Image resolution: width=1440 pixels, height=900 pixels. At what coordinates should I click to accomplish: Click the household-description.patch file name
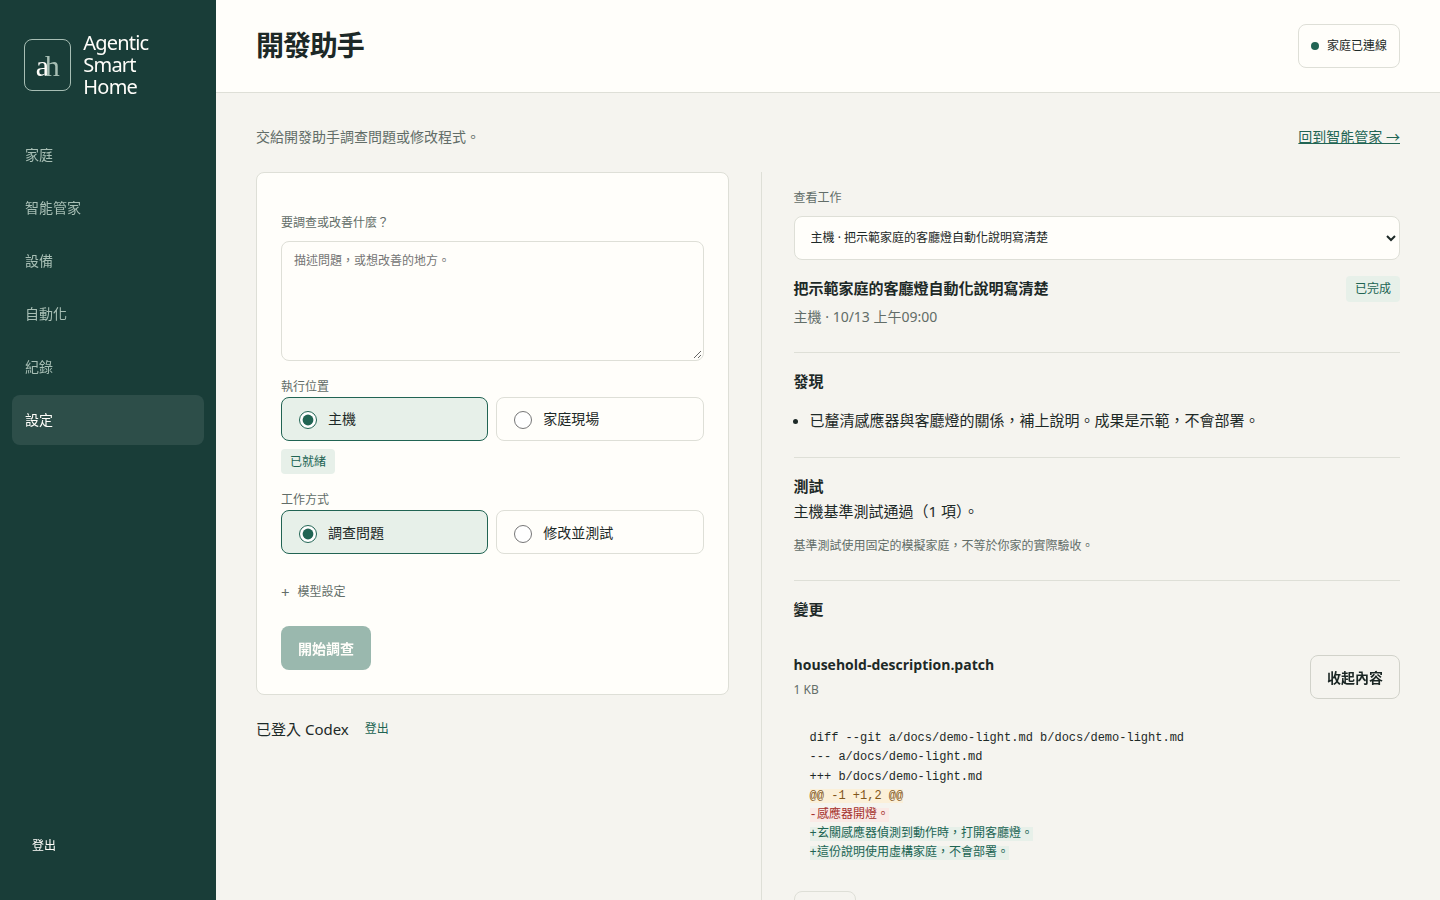point(893,665)
